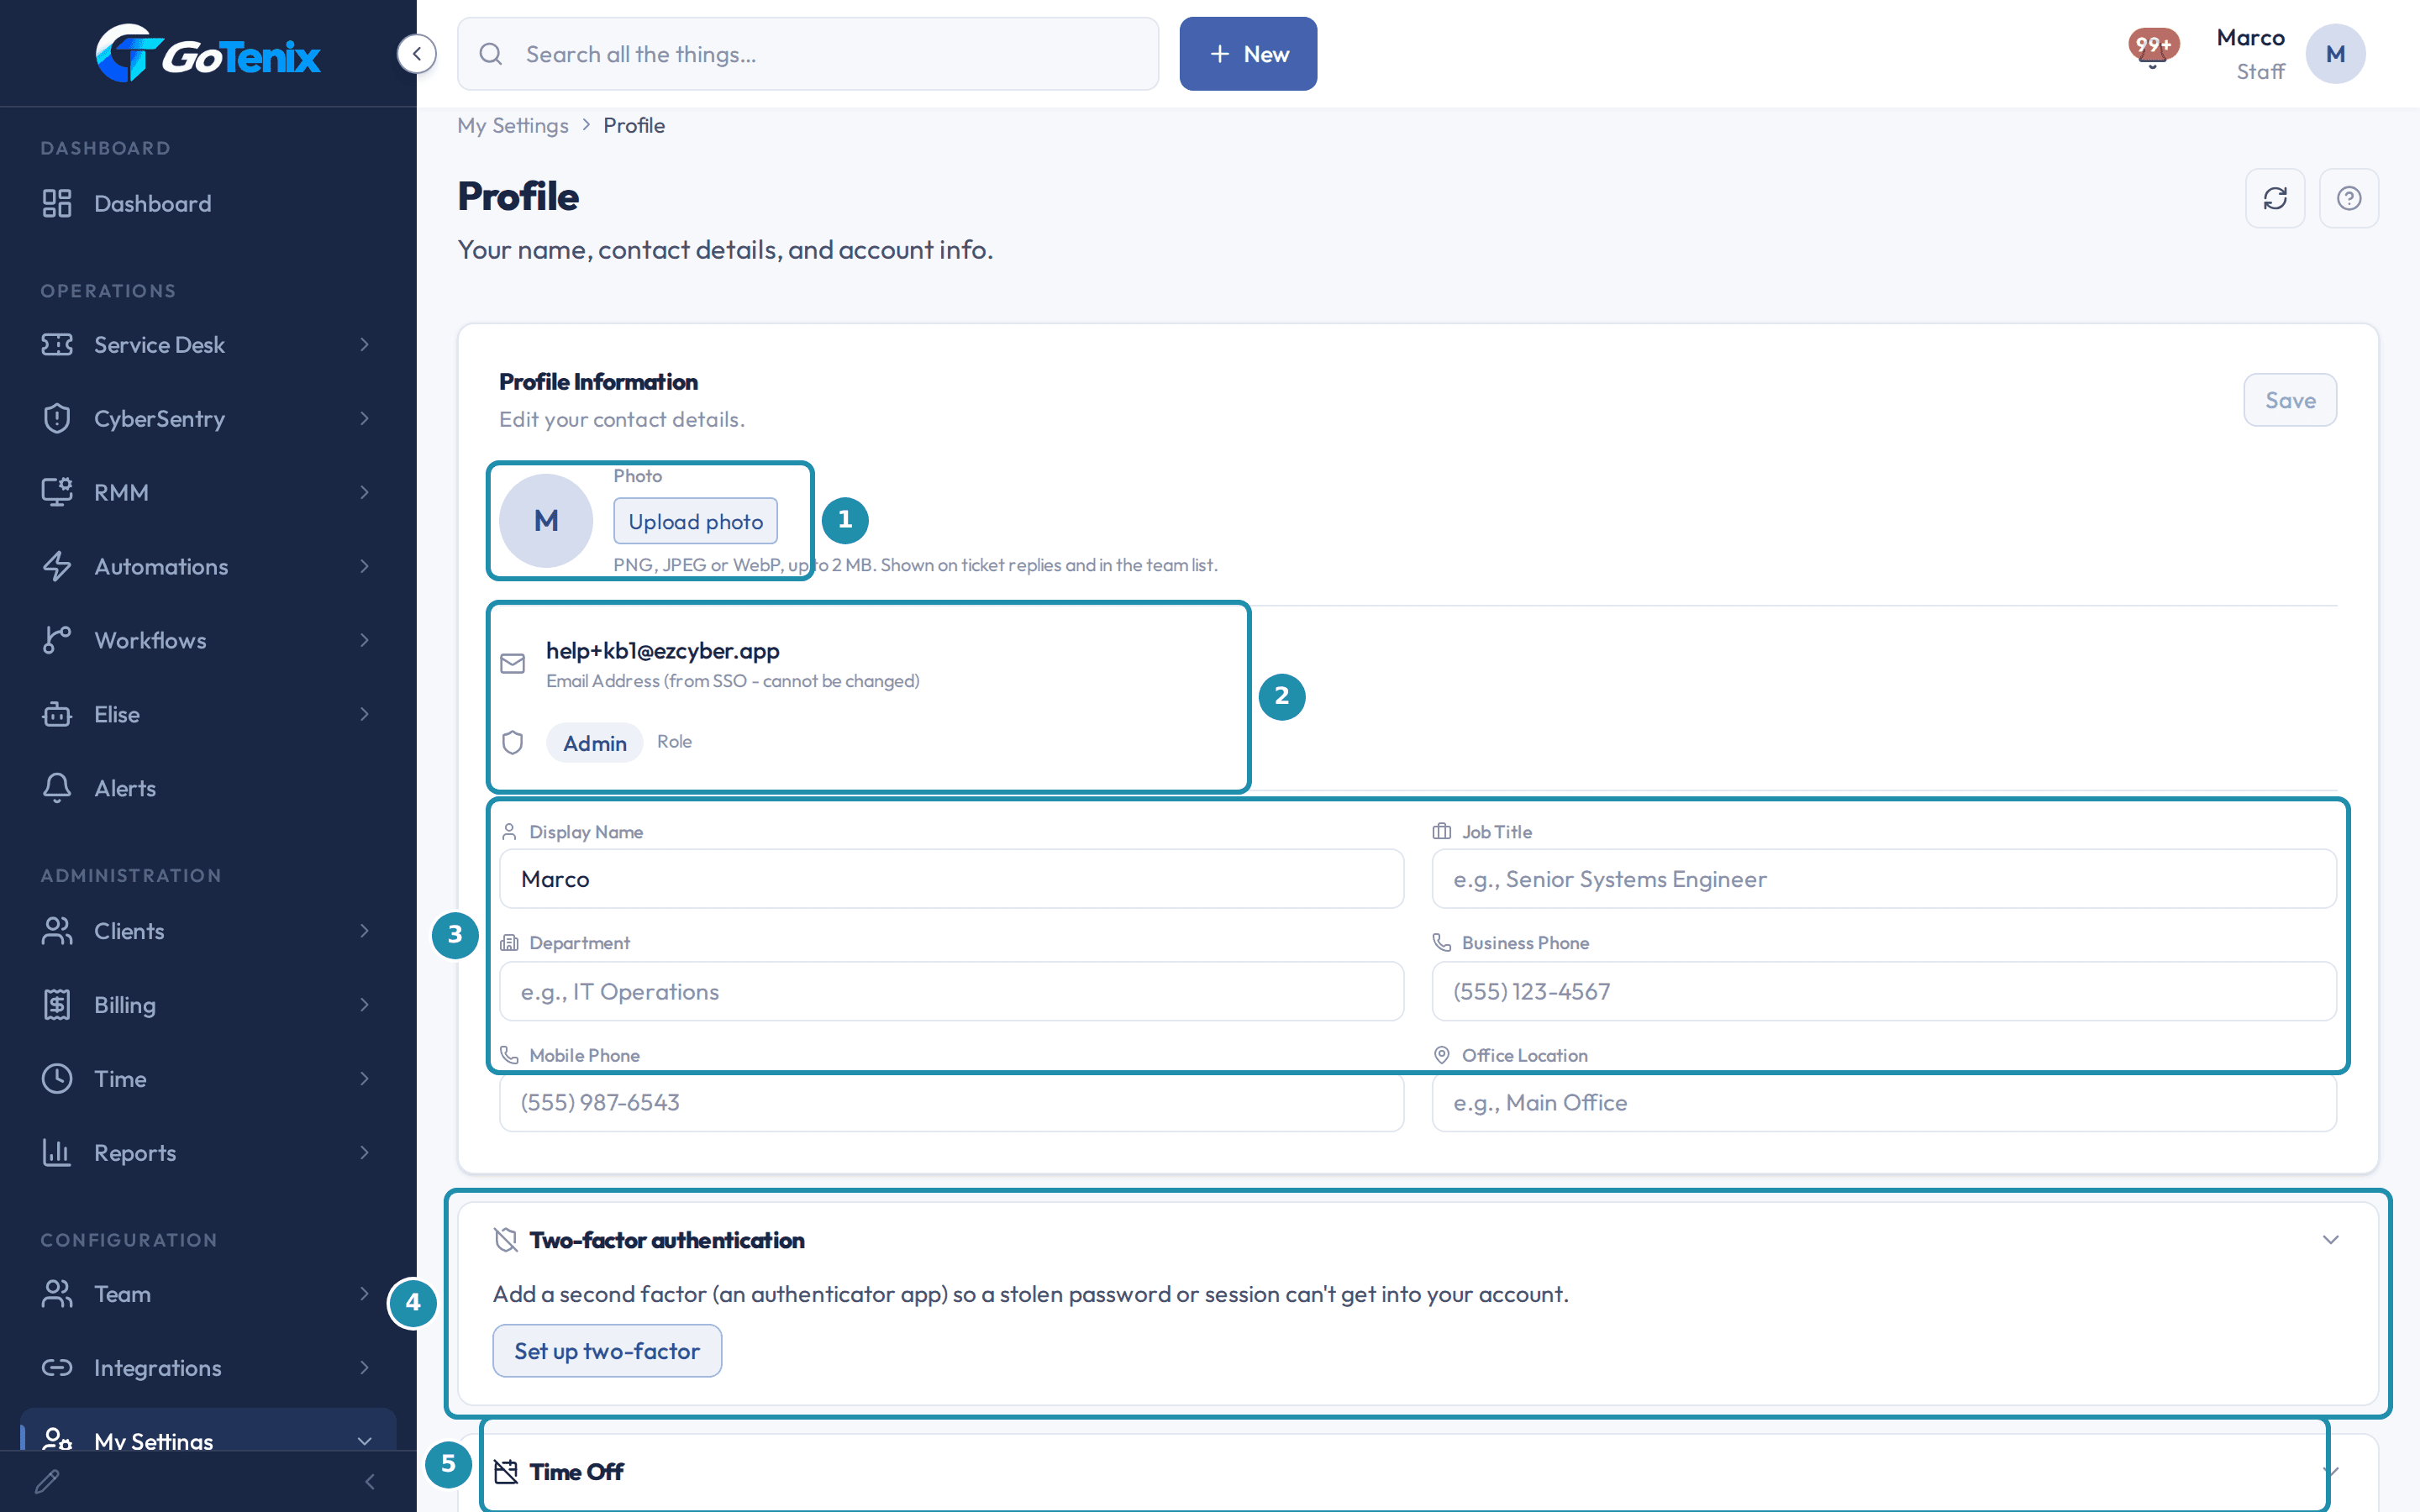Click the Admin role badge

(595, 743)
